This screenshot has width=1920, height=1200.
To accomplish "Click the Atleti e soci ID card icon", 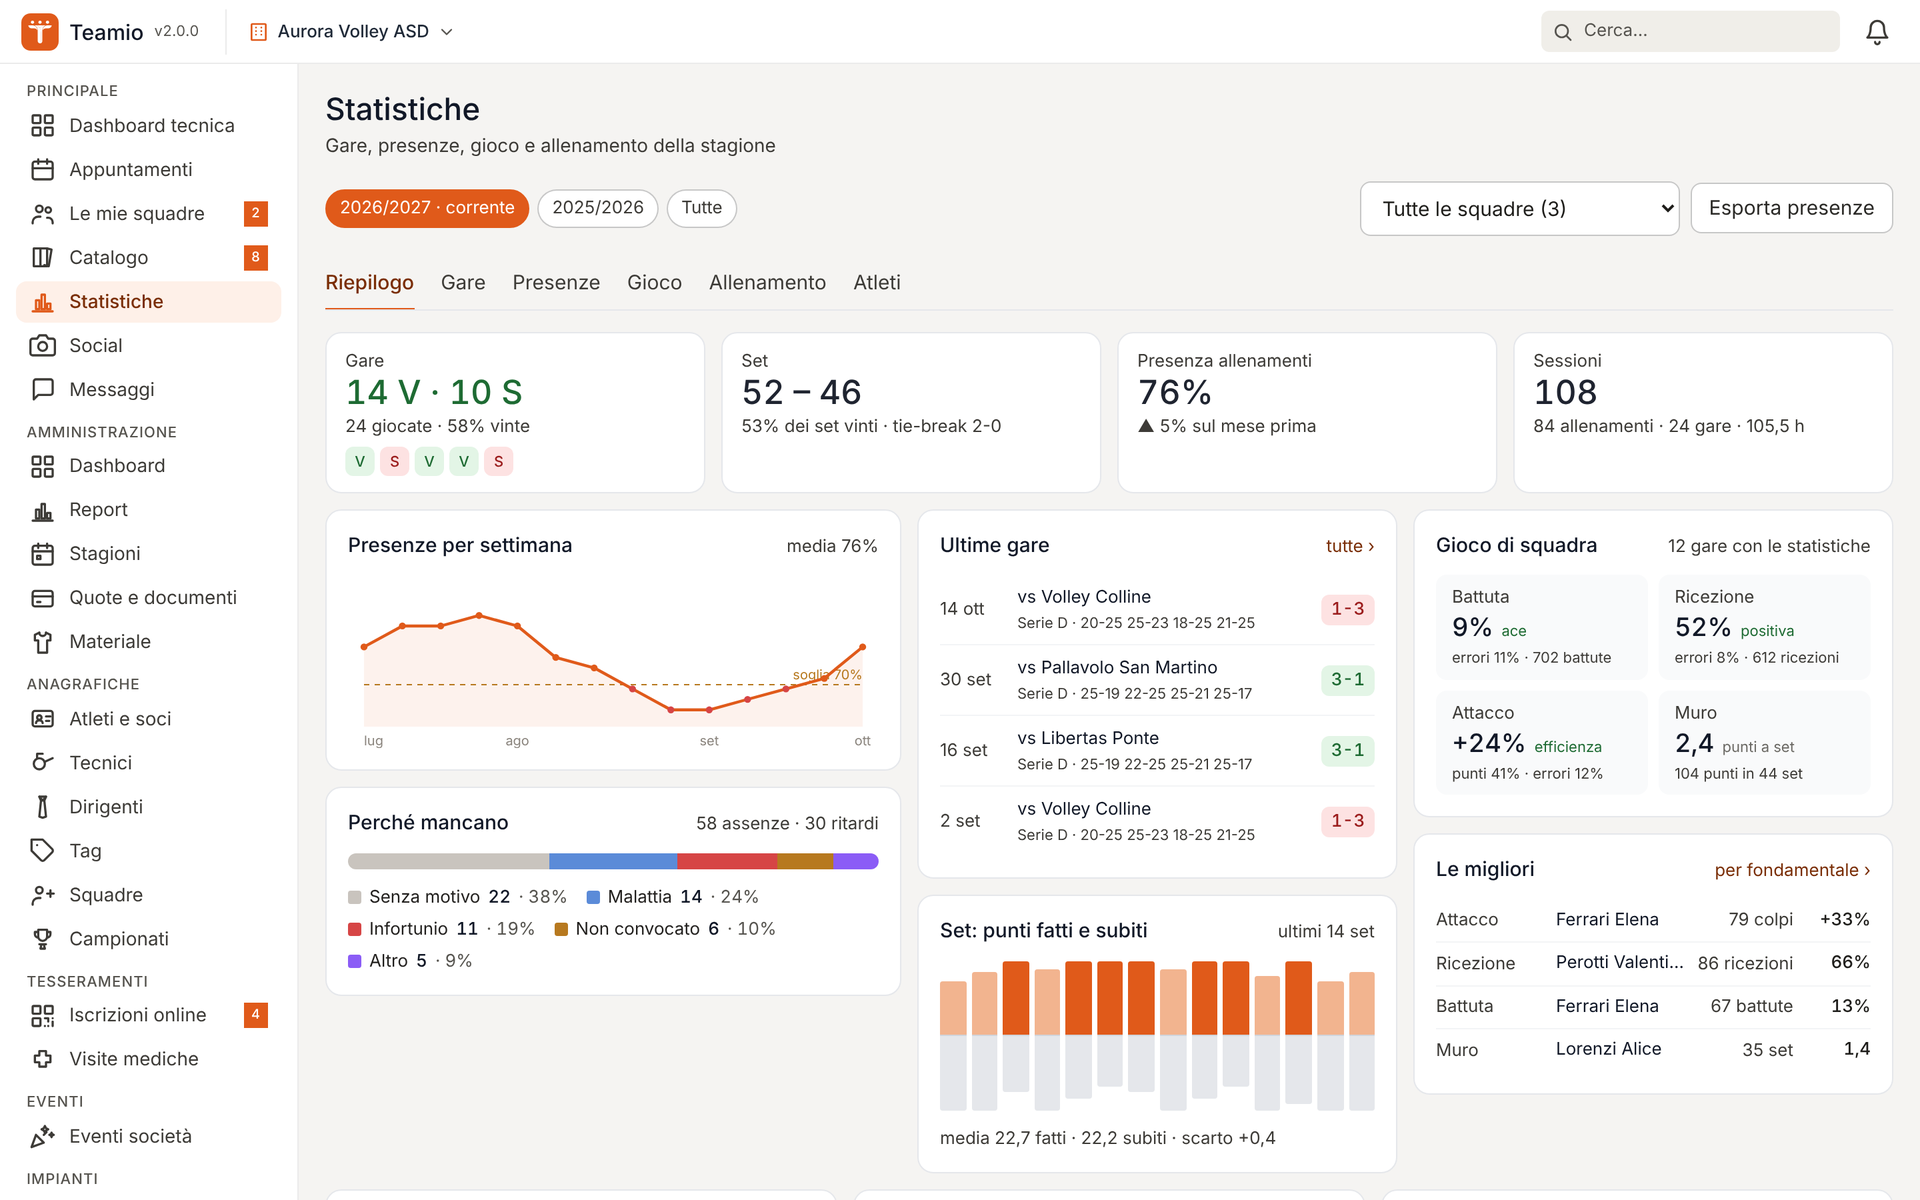I will [42, 718].
